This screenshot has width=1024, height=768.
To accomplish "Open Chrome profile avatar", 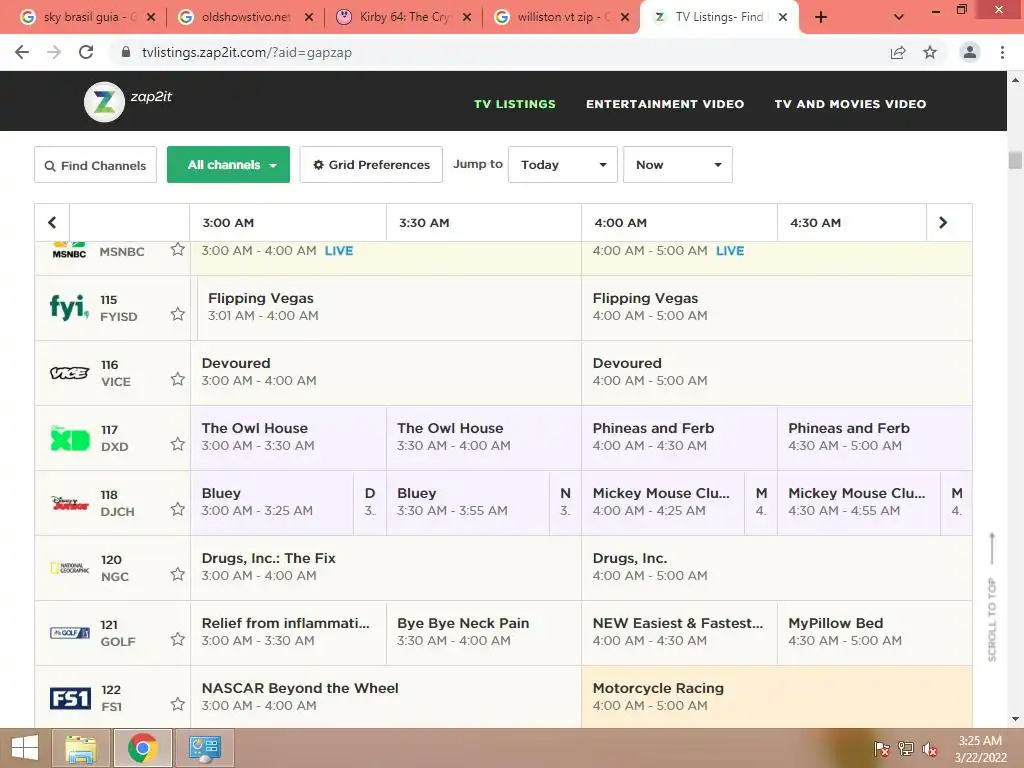I will [x=970, y=52].
